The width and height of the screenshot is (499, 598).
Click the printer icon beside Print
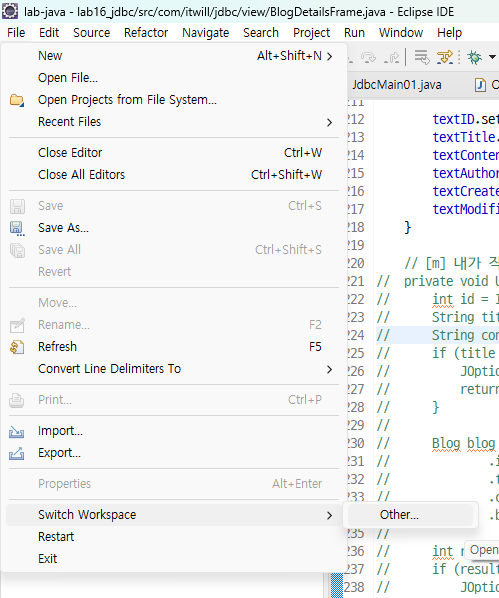tap(17, 400)
